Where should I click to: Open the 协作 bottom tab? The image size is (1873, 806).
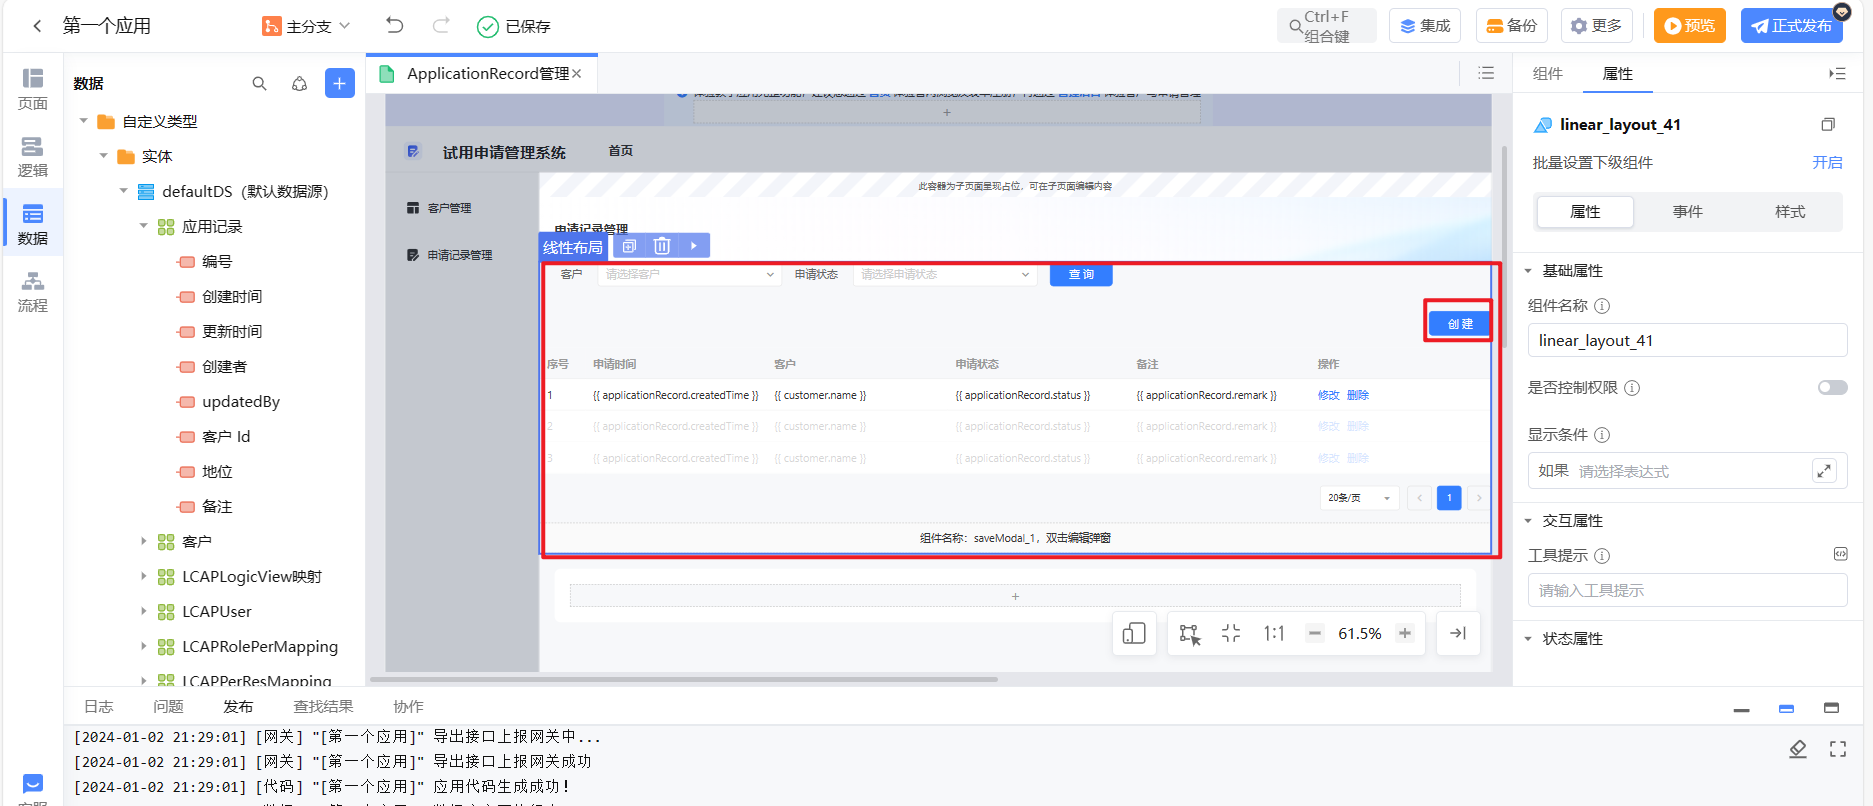pos(408,706)
